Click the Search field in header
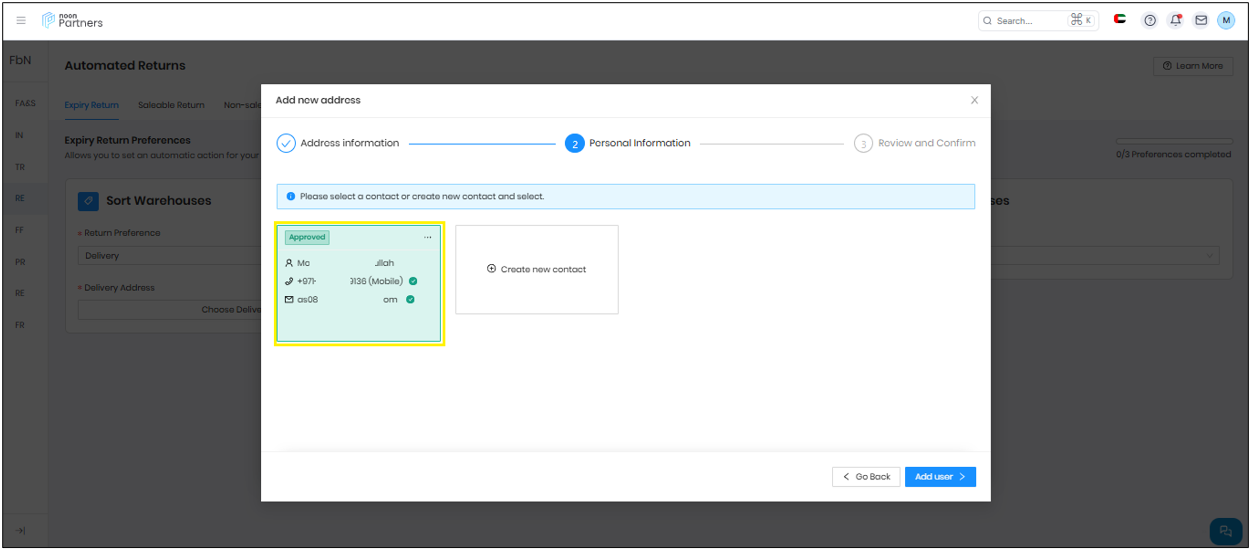Image resolution: width=1252 pixels, height=550 pixels. (x=1030, y=21)
